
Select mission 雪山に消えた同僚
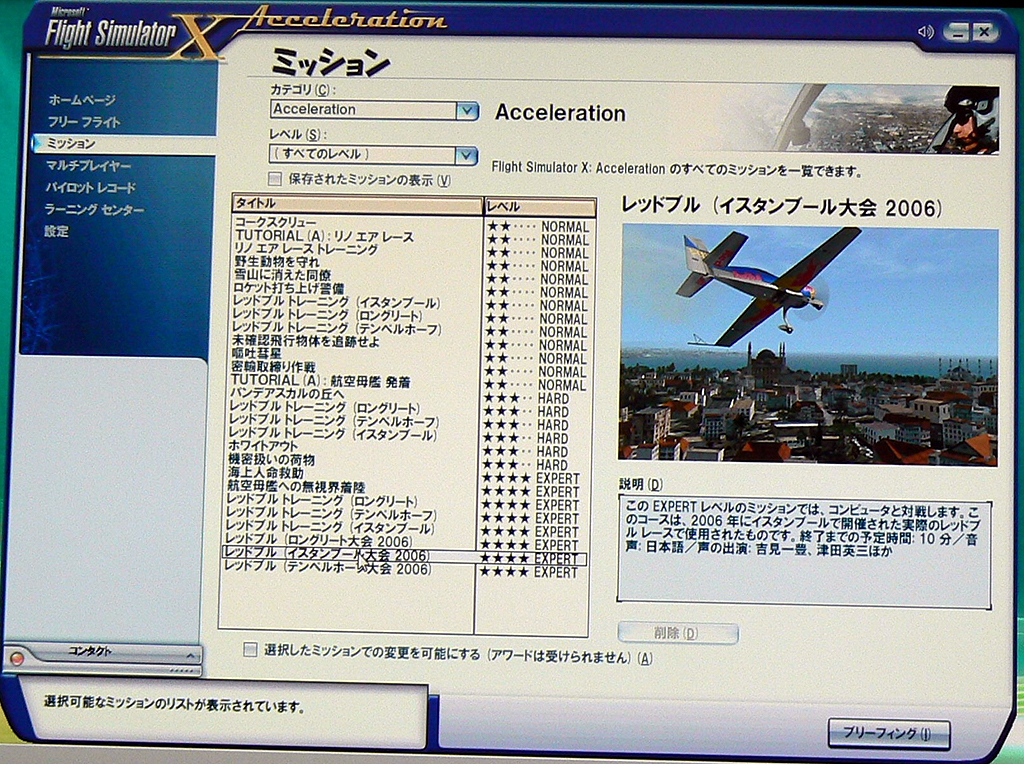pos(282,276)
